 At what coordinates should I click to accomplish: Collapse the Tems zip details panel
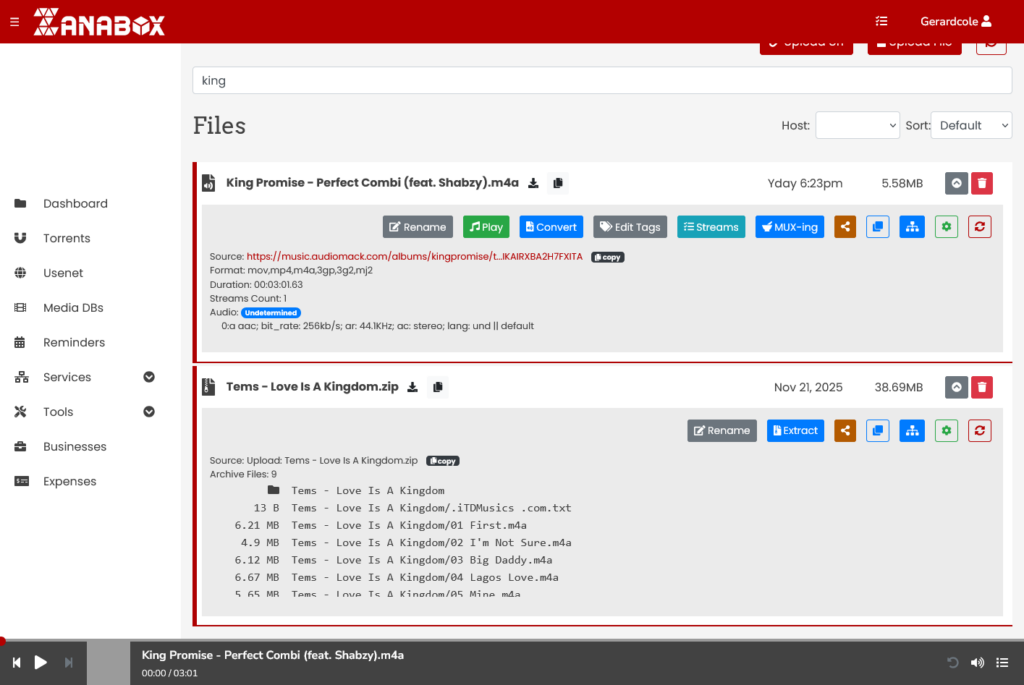(x=956, y=387)
